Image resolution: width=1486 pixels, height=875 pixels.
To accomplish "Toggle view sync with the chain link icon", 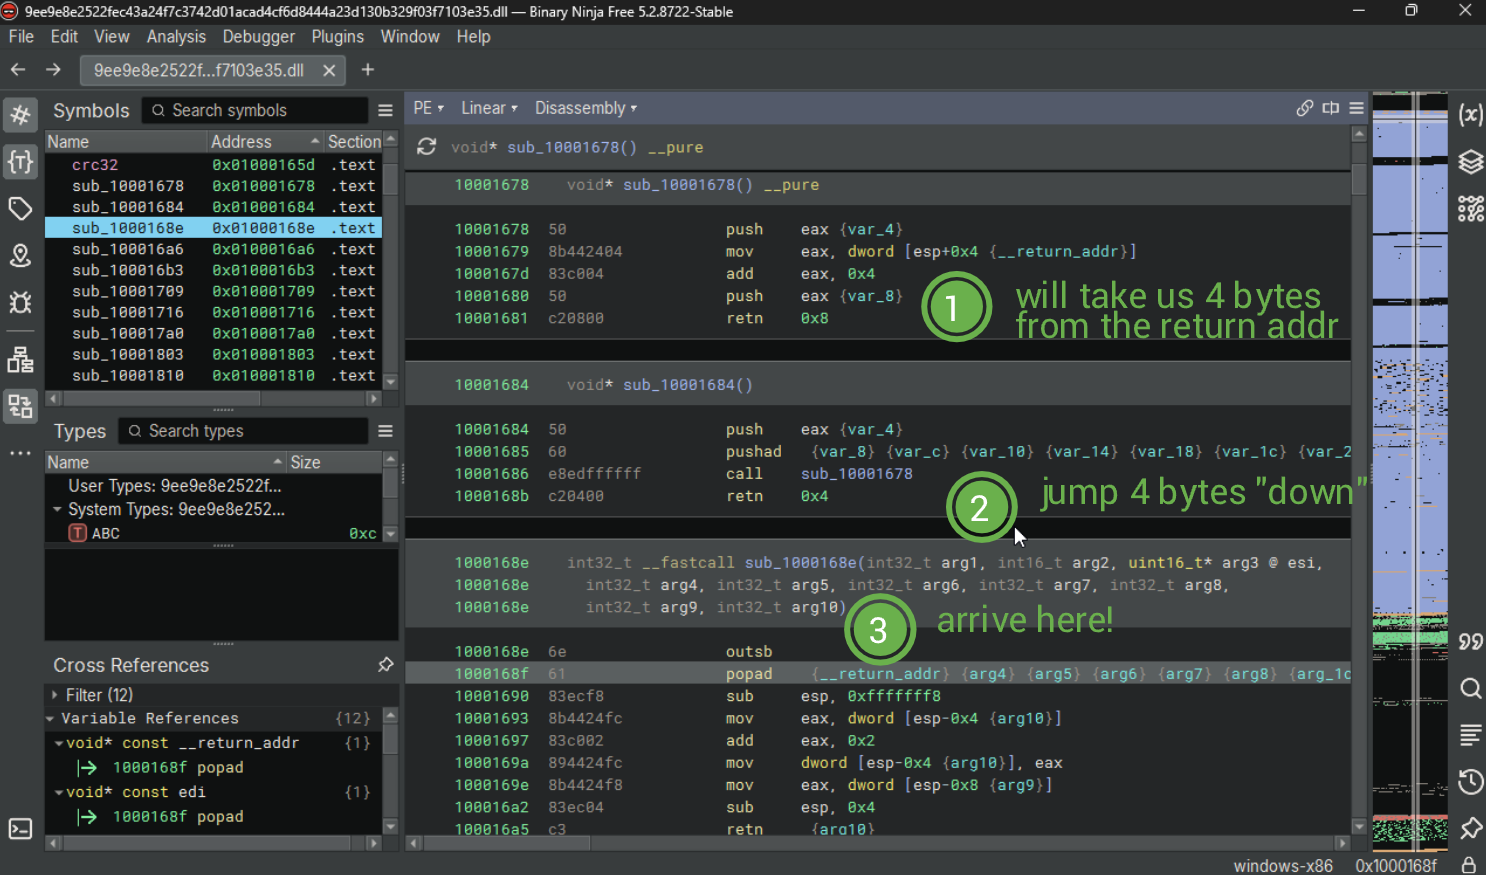I will click(1304, 107).
